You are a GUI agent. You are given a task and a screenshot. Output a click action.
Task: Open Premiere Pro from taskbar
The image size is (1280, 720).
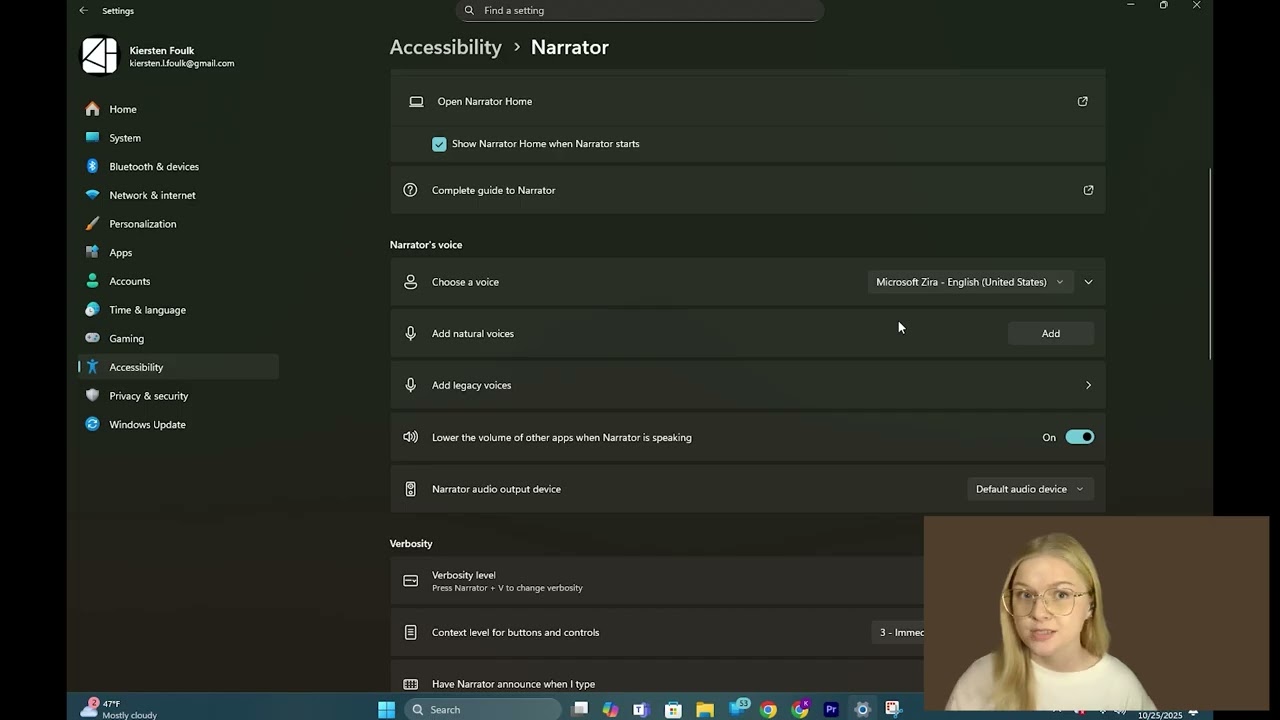click(831, 710)
